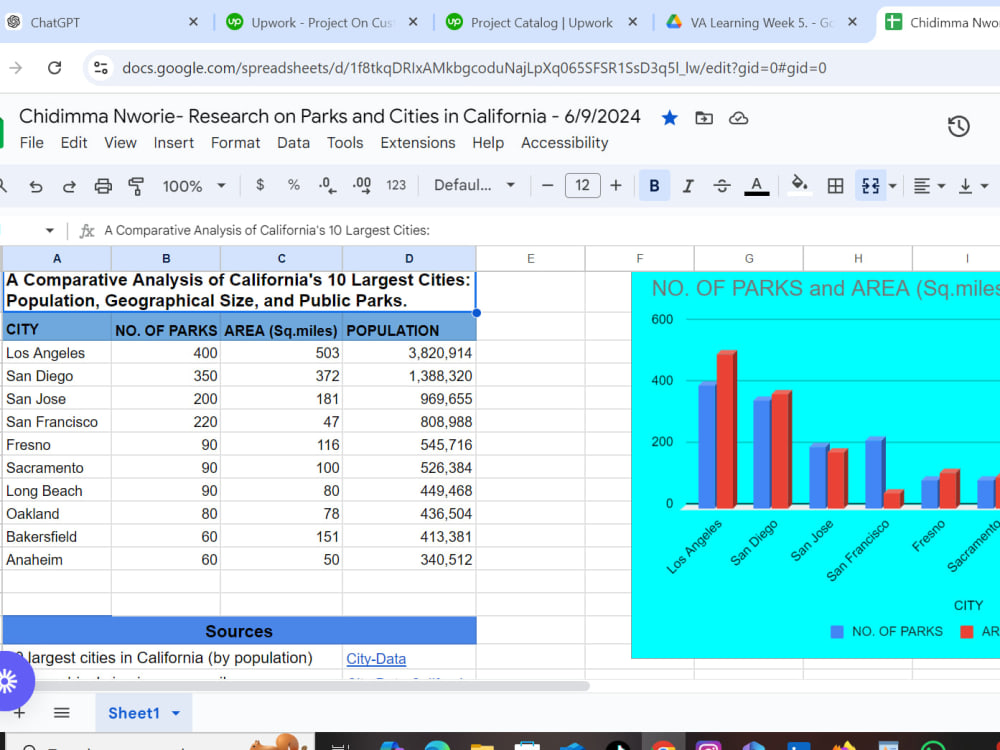1000x750 pixels.
Task: Open the Edit menu
Action: pos(74,143)
